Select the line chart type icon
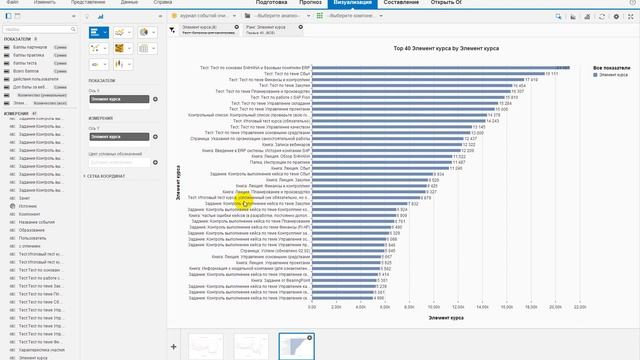 [x=120, y=32]
